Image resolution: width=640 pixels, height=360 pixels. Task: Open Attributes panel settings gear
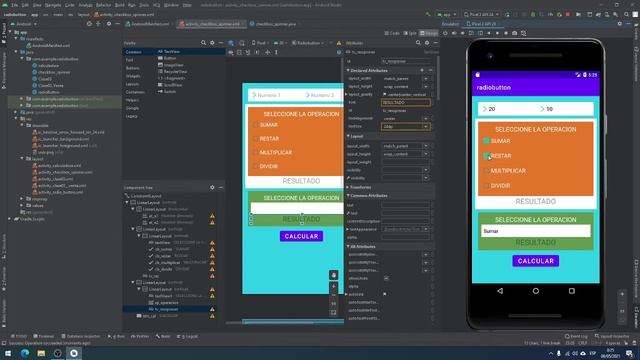tap(427, 43)
